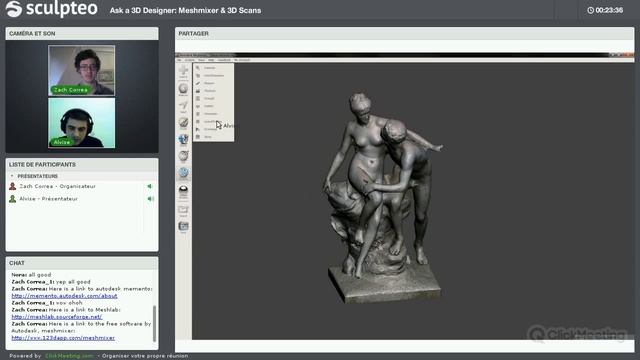Open the Edit tool in sidebar

[183, 156]
